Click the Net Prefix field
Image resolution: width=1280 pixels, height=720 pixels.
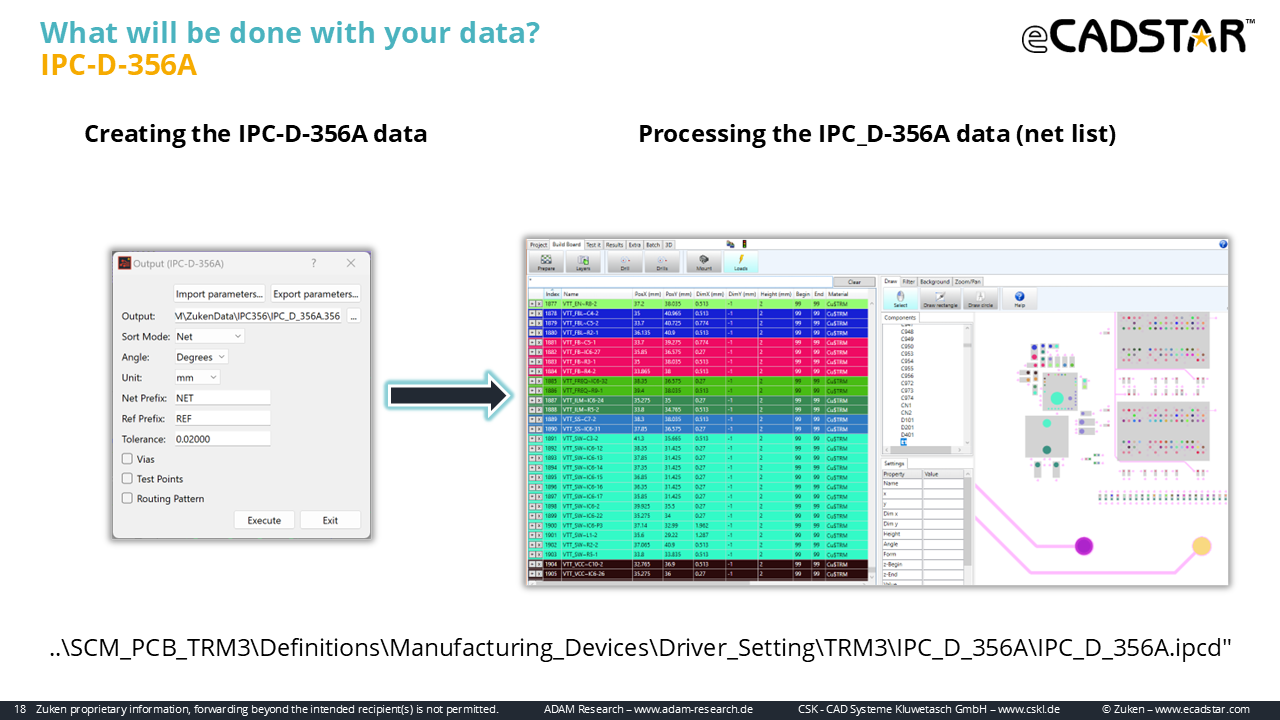point(222,398)
